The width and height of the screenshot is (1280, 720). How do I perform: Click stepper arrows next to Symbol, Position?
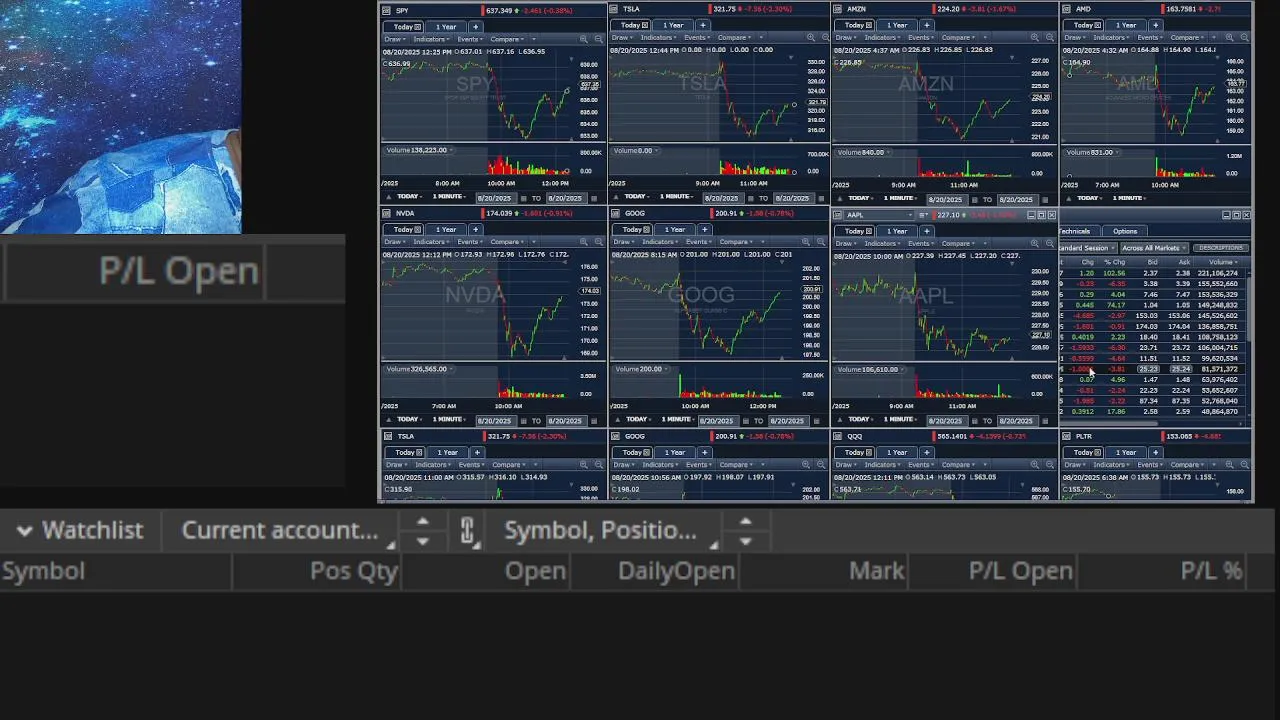point(745,531)
